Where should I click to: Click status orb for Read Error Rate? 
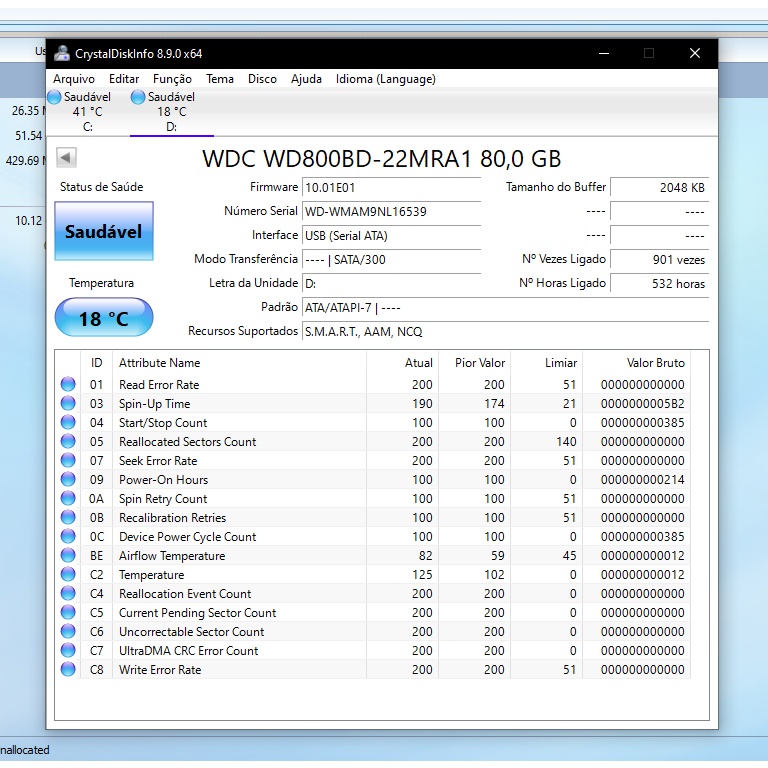[x=68, y=384]
